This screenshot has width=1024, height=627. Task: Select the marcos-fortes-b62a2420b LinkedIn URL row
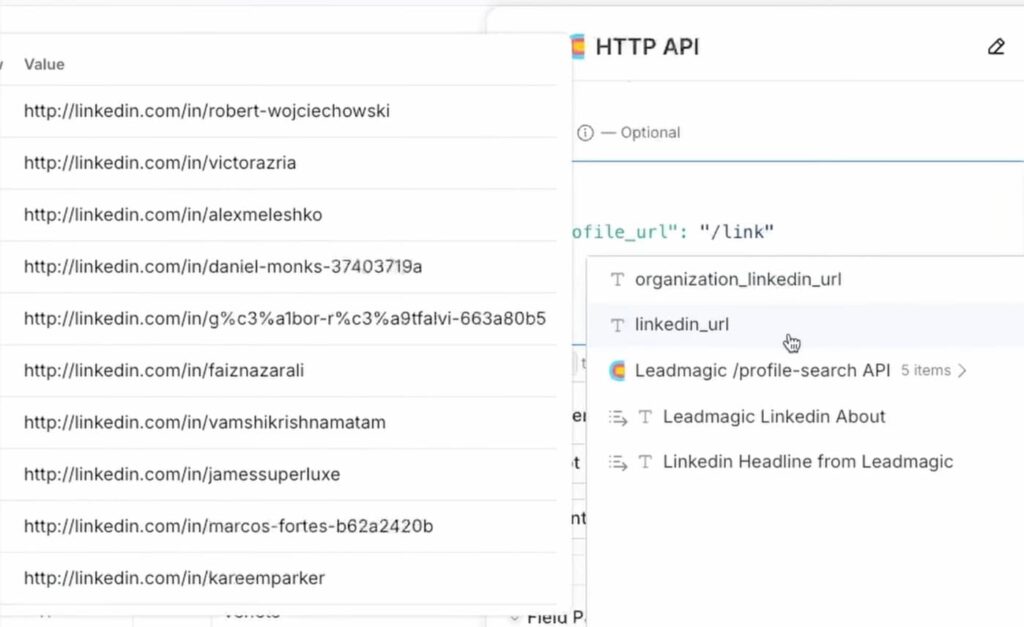point(278,526)
